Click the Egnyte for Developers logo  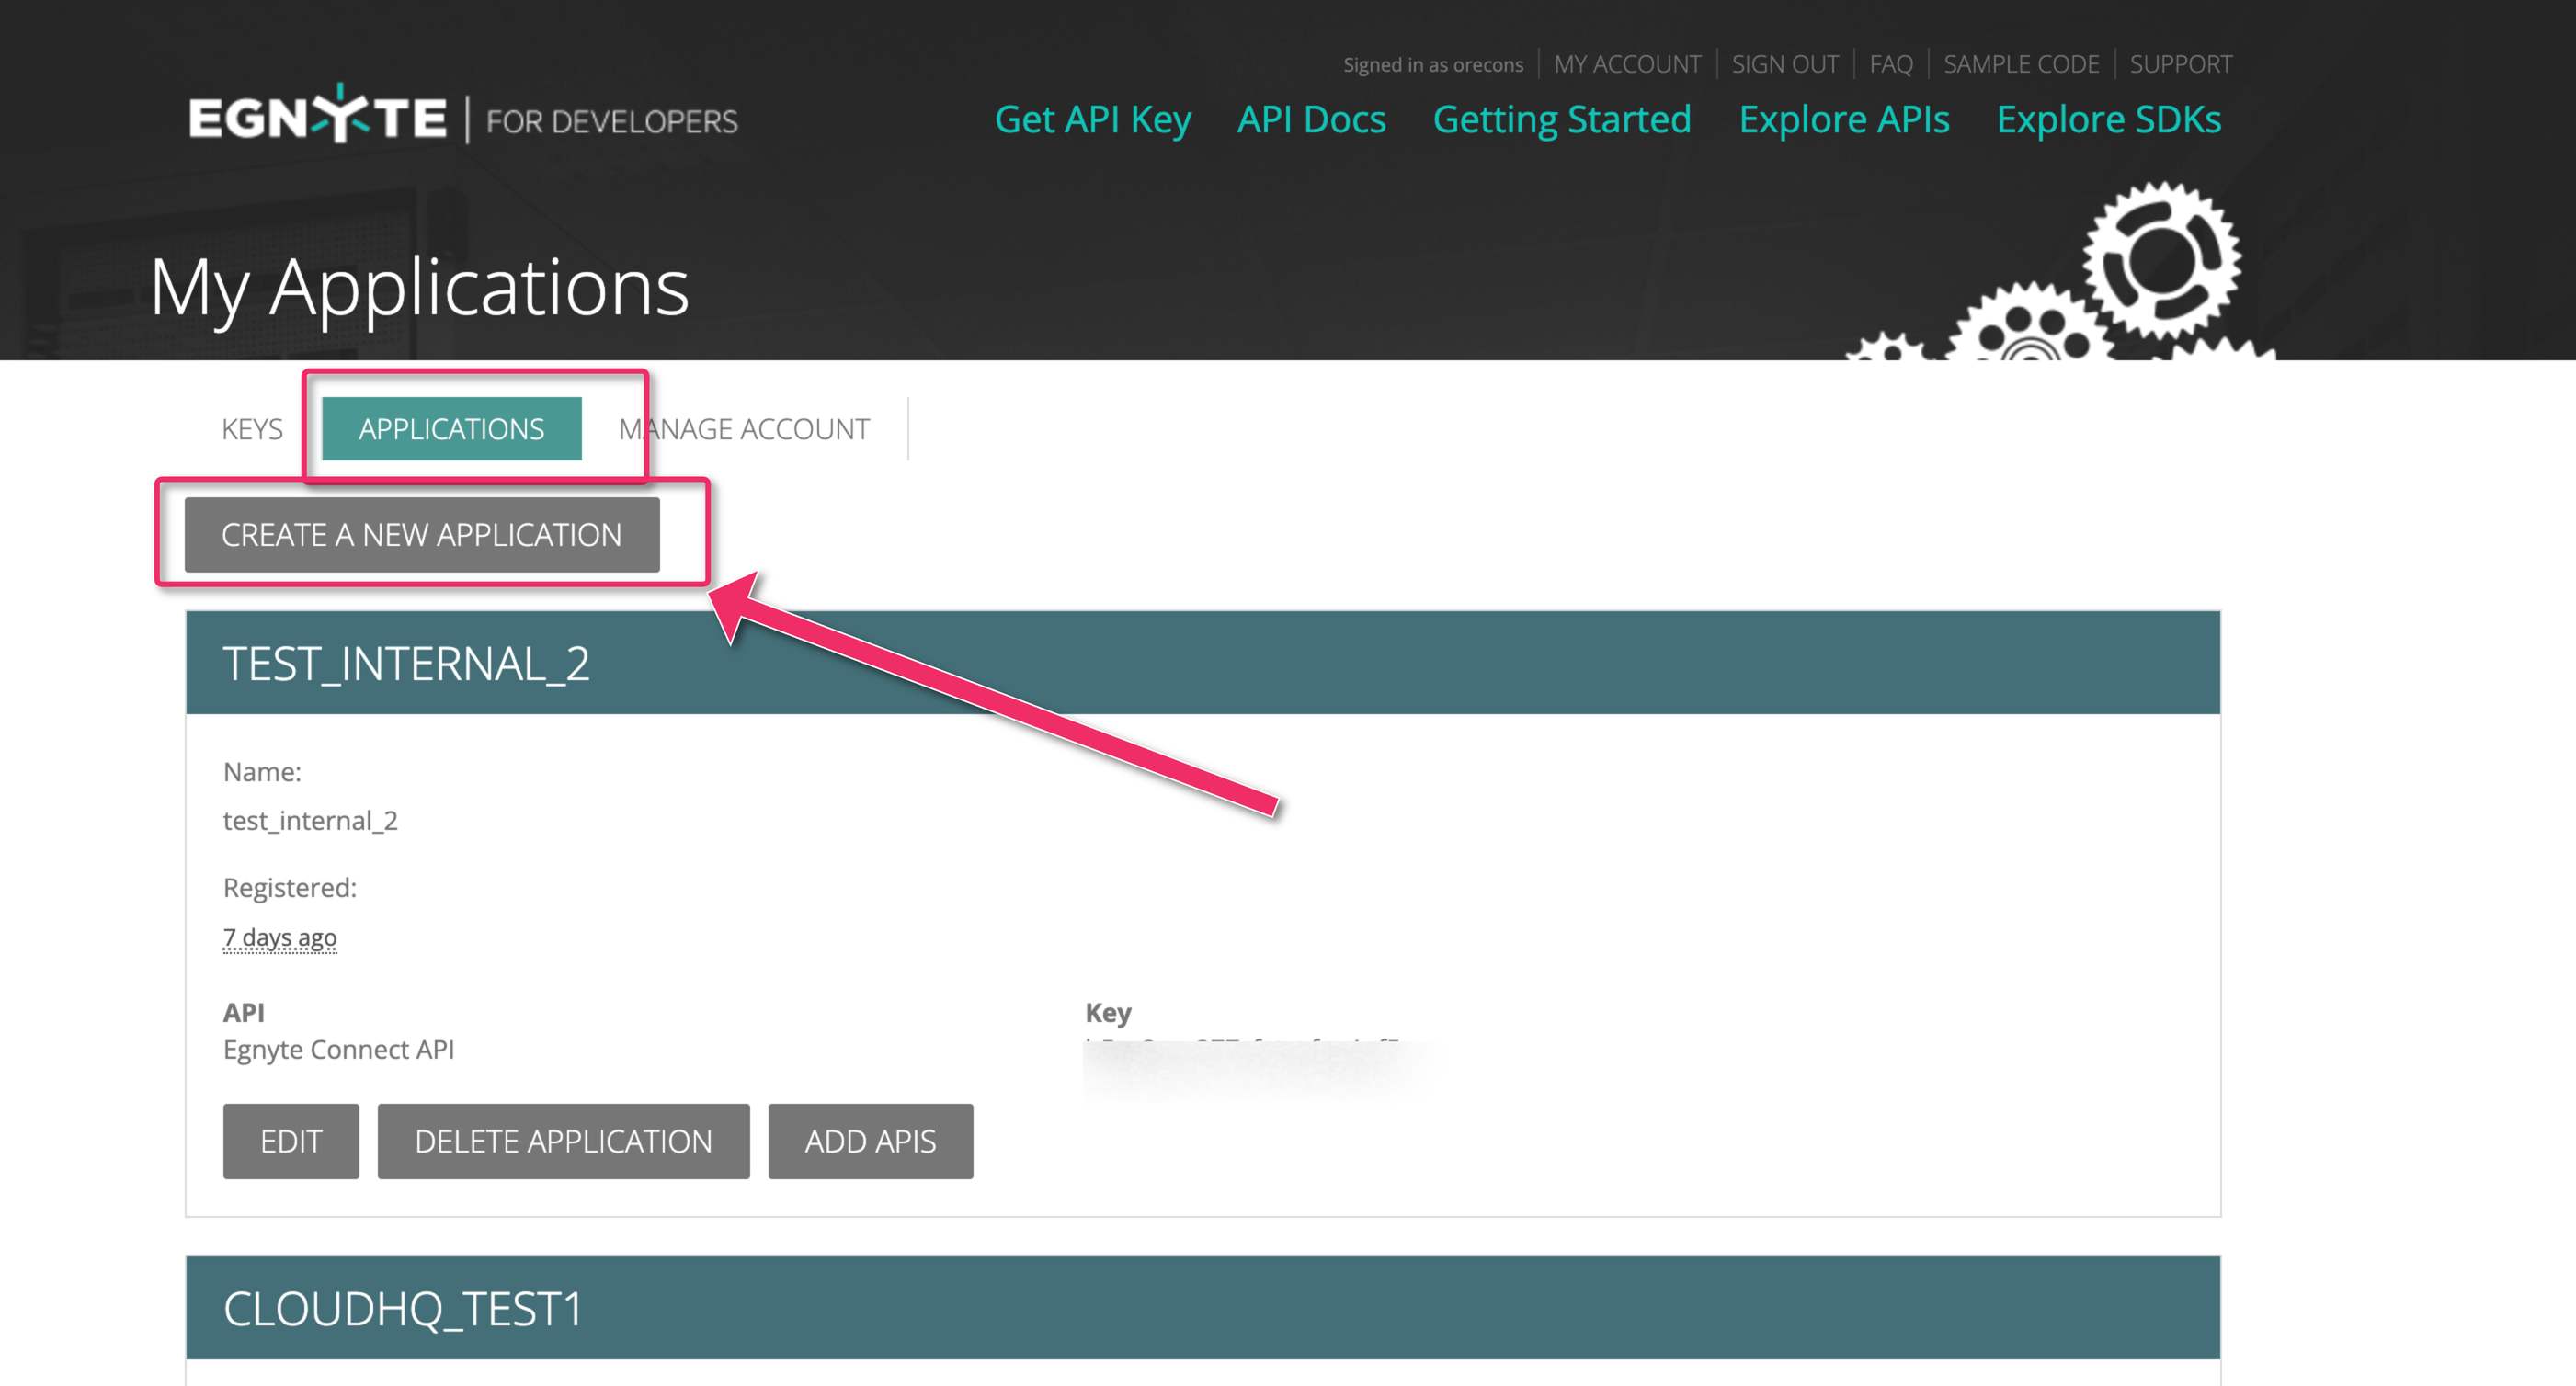tap(463, 116)
